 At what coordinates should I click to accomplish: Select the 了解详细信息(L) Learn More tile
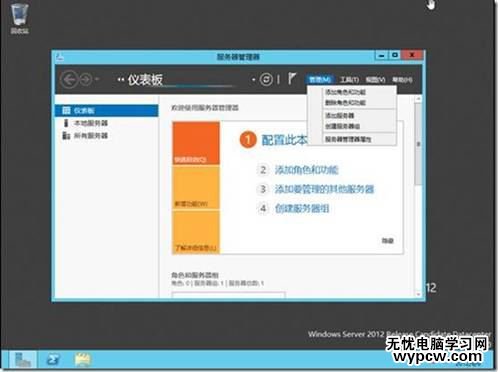(196, 232)
